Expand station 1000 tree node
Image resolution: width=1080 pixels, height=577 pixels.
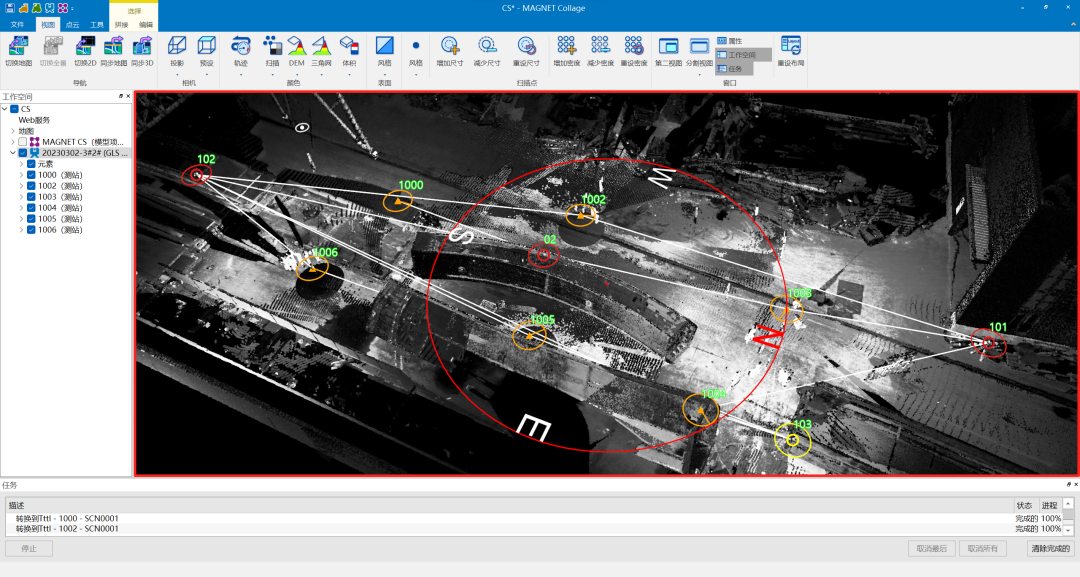click(21, 175)
